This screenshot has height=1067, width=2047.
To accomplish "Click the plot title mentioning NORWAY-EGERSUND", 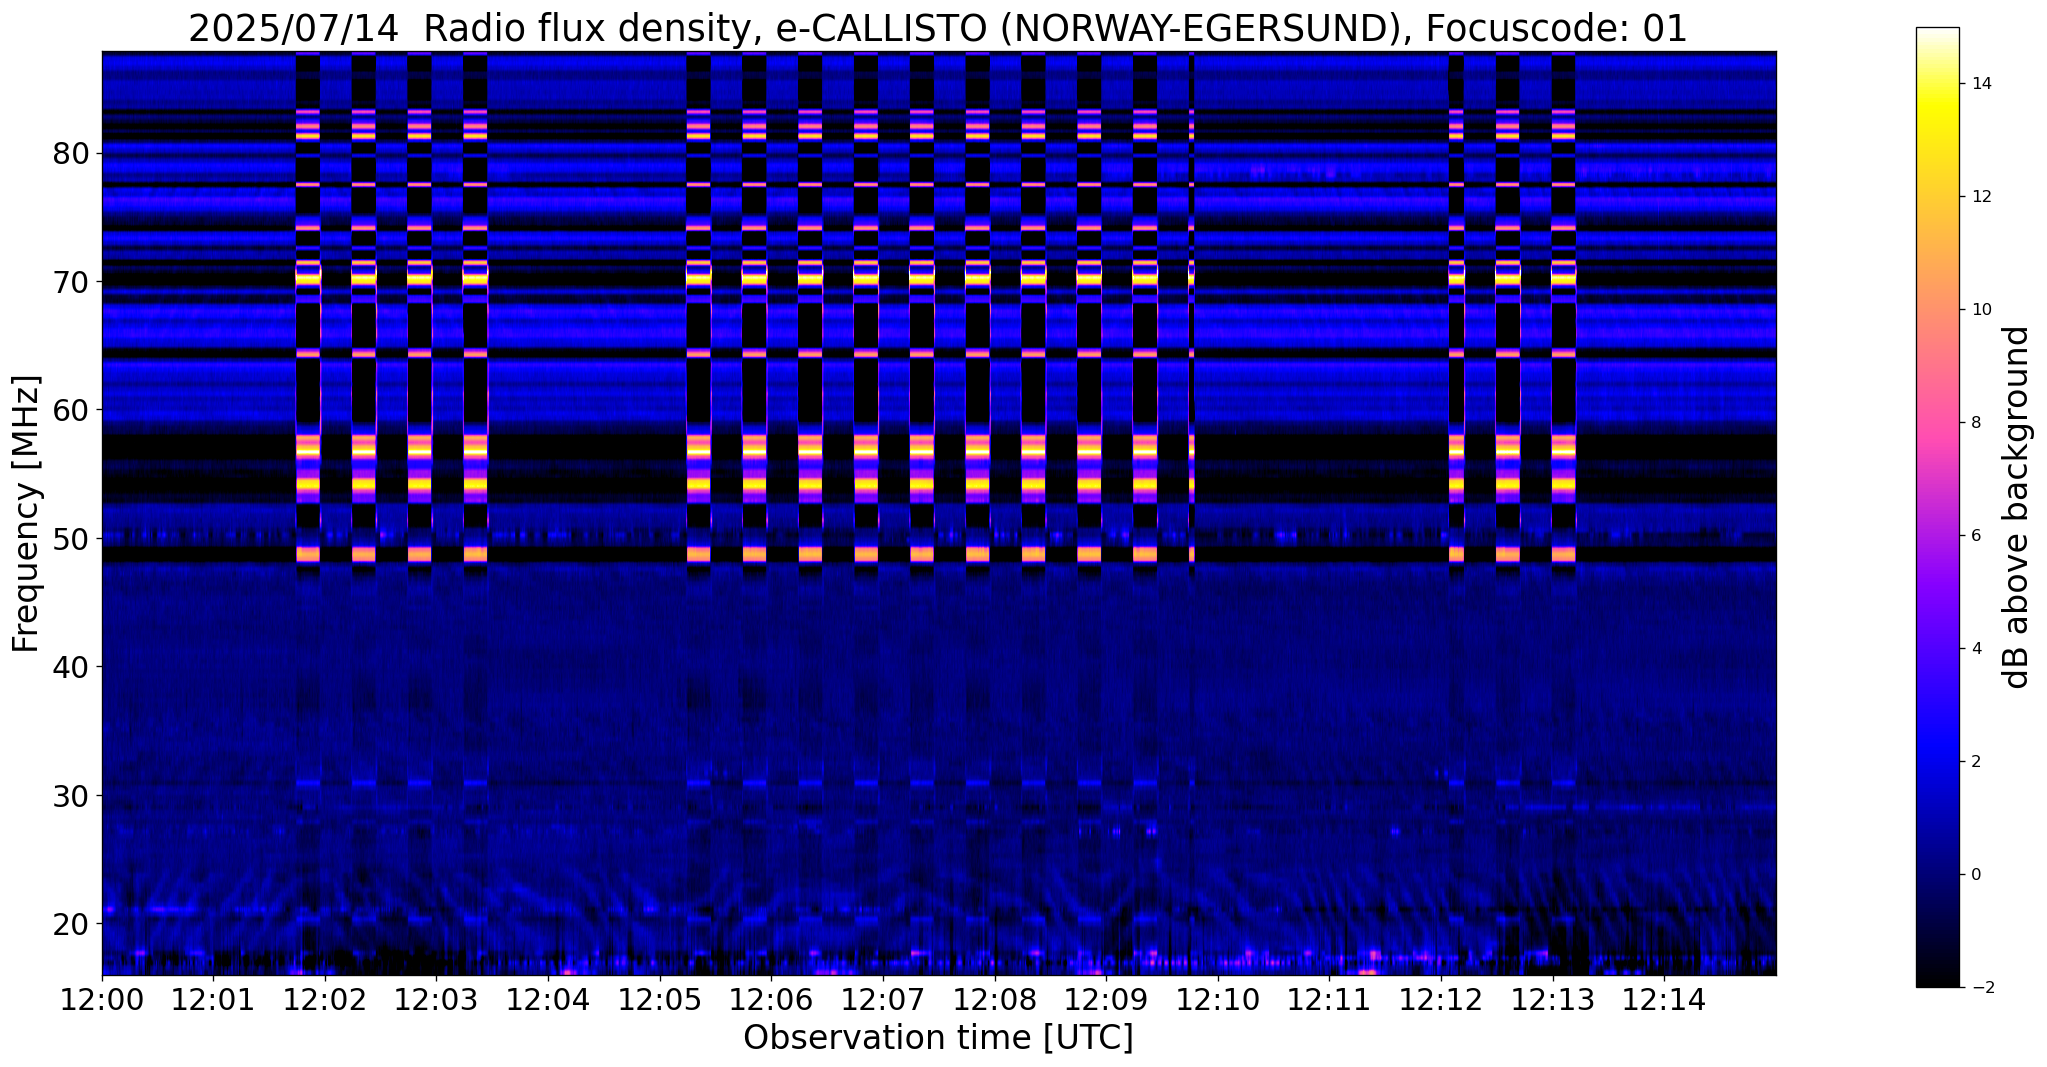I will pos(937,28).
